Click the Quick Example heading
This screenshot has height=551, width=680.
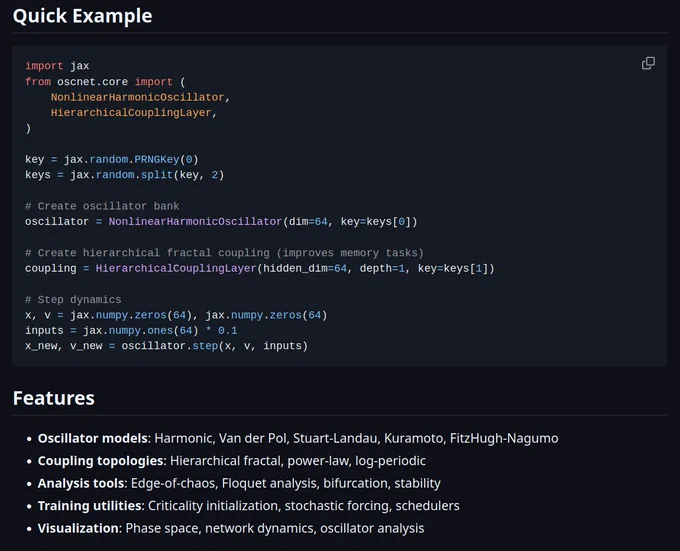[x=82, y=16]
